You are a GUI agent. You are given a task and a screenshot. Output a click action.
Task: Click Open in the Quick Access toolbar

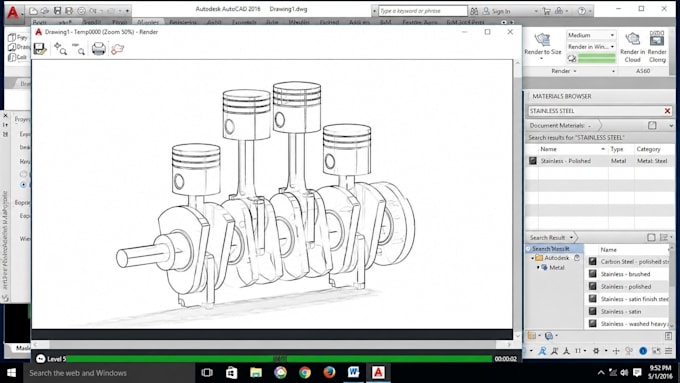(45, 11)
